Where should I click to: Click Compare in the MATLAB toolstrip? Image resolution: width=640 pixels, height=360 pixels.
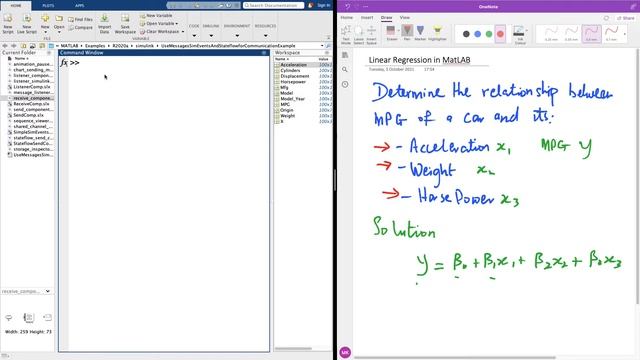click(x=80, y=27)
